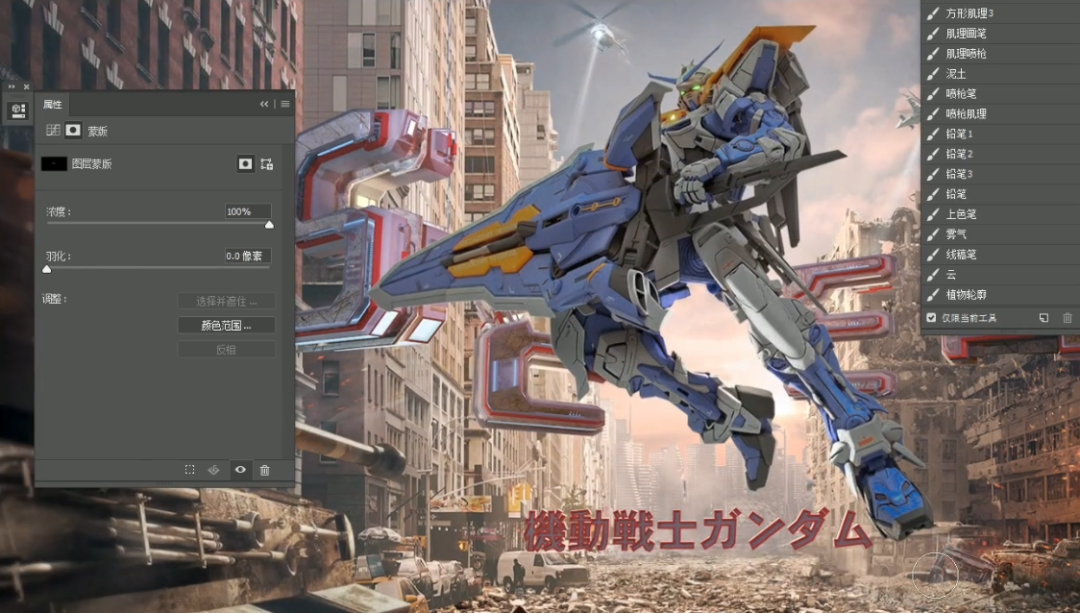Image resolution: width=1080 pixels, height=613 pixels.
Task: Uncheck the 仅限当前工具 checkbox
Action: (931, 318)
